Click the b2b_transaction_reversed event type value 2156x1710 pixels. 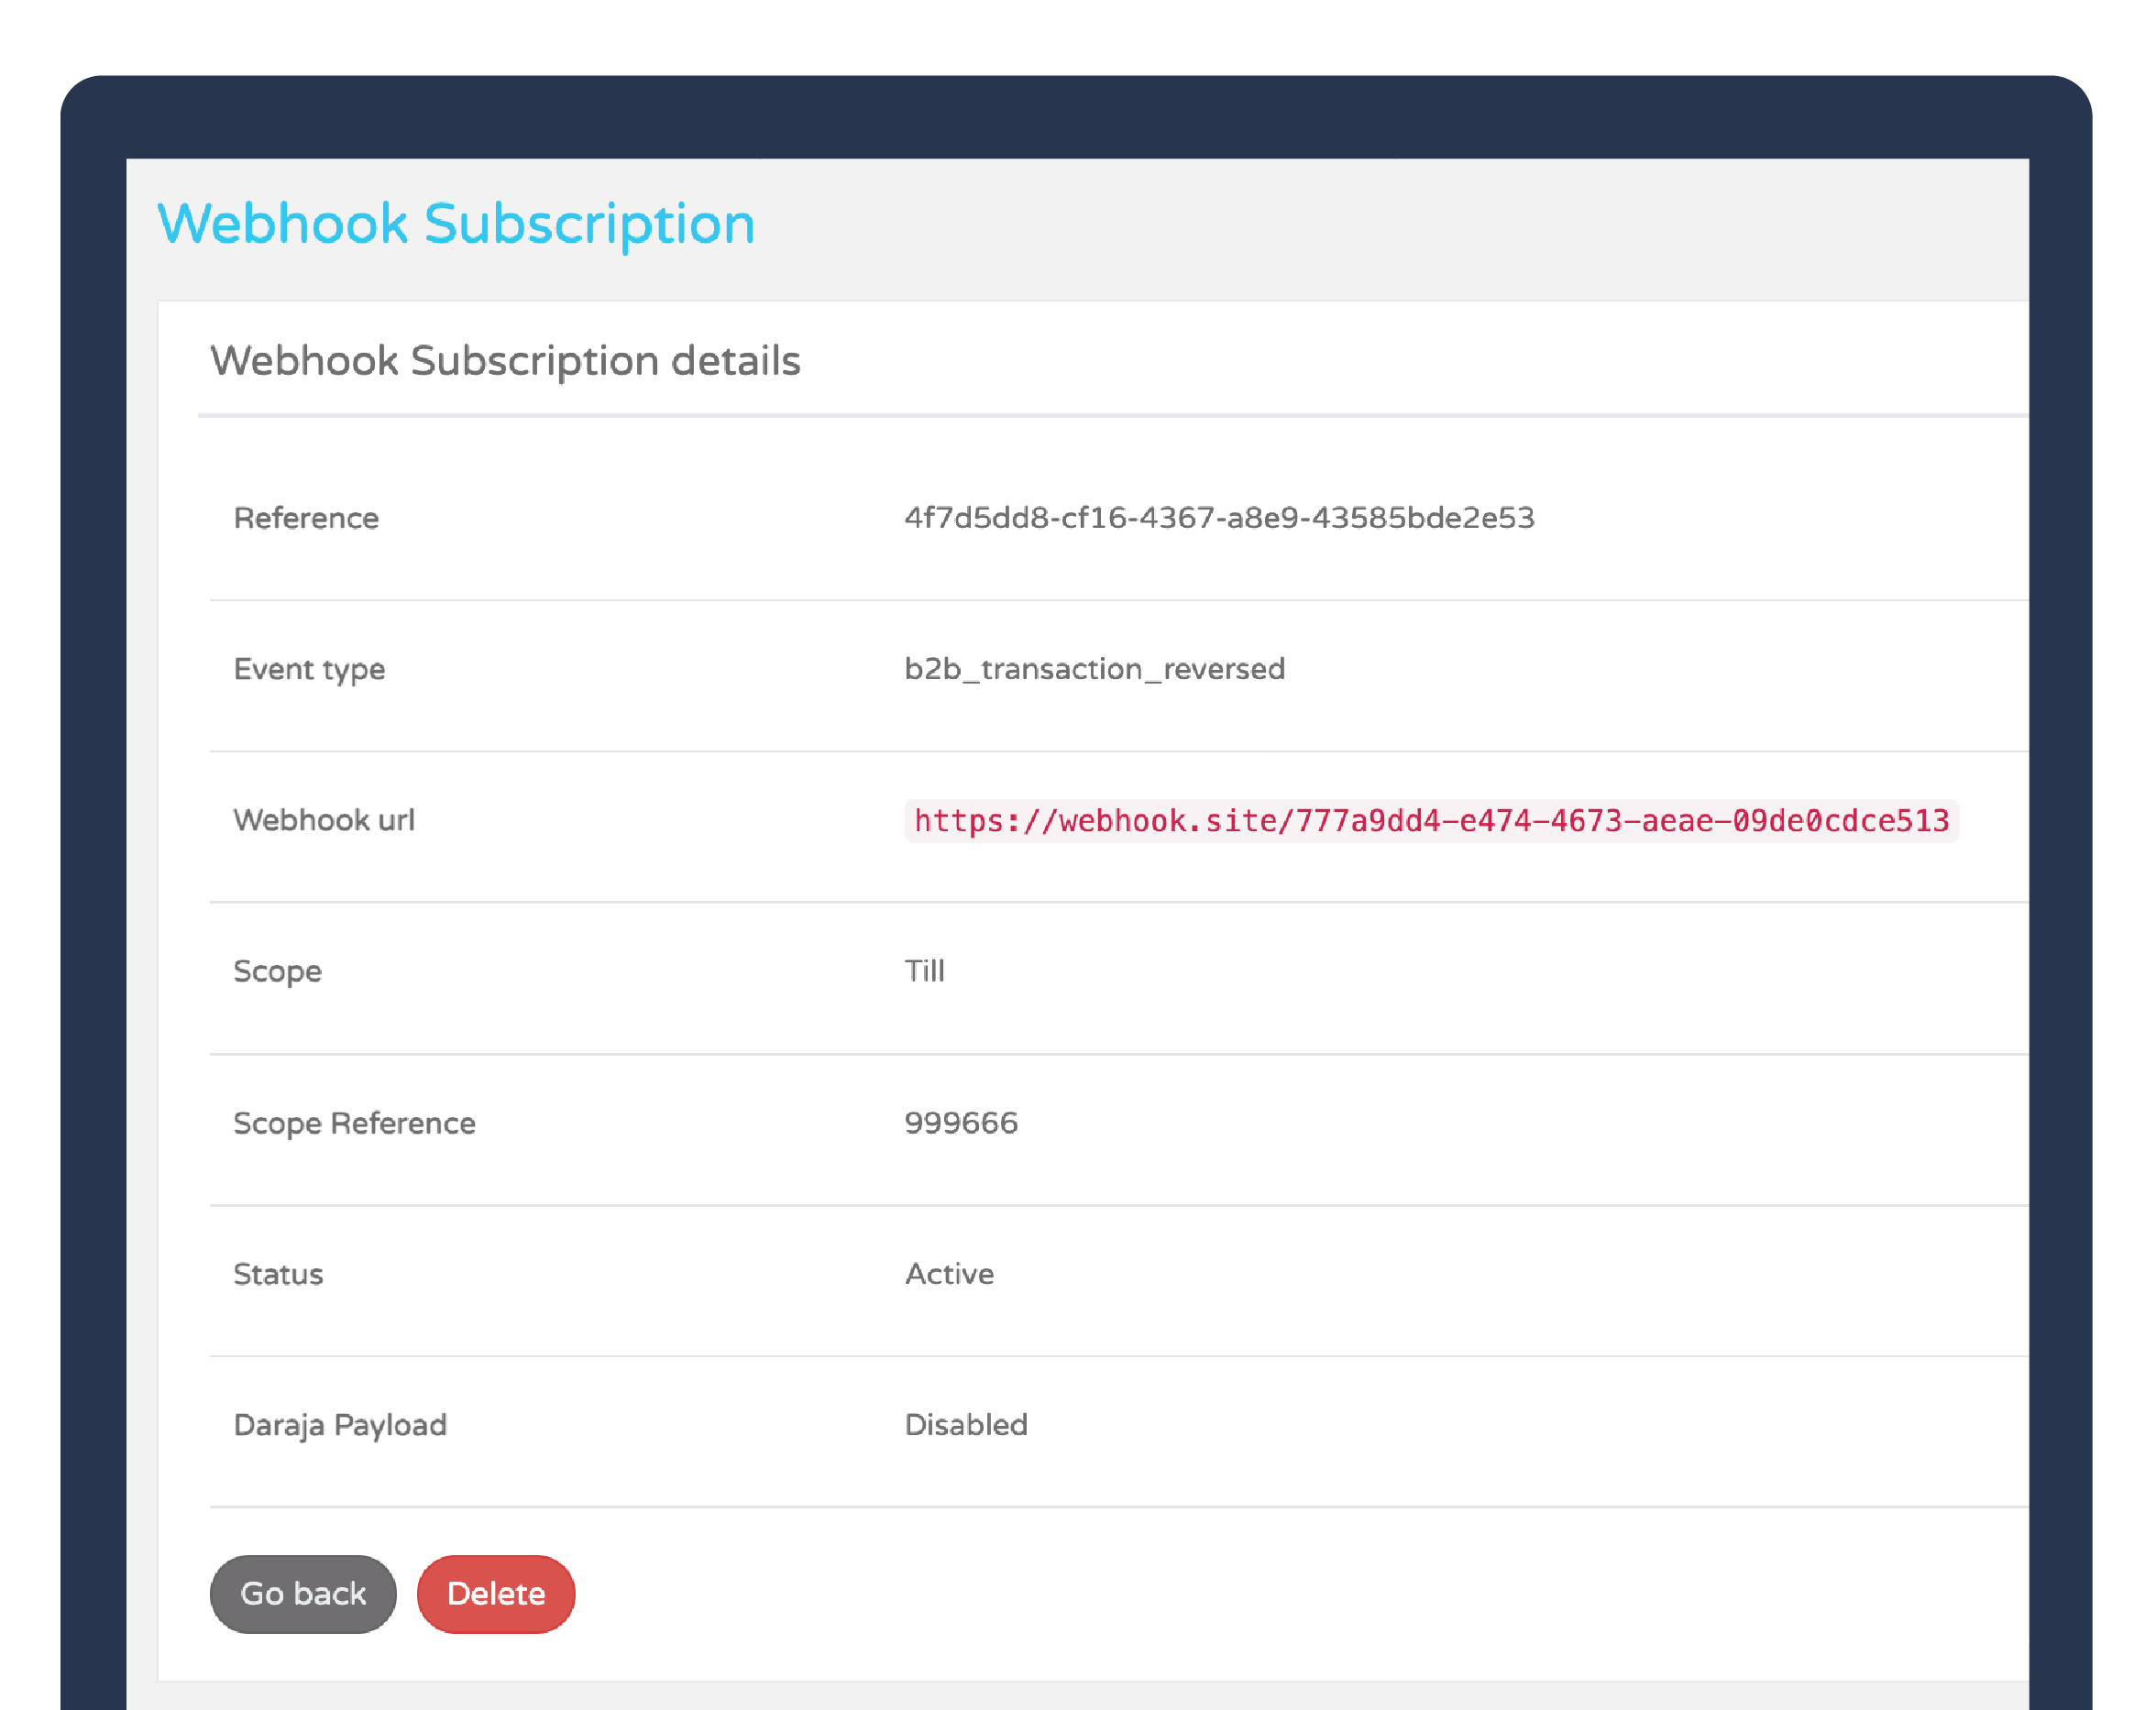point(1094,669)
